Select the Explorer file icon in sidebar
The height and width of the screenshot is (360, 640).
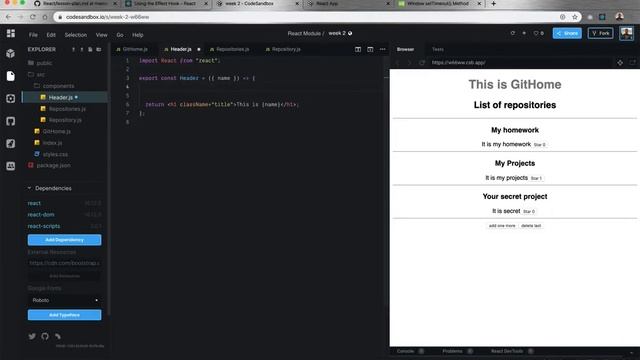(x=11, y=76)
